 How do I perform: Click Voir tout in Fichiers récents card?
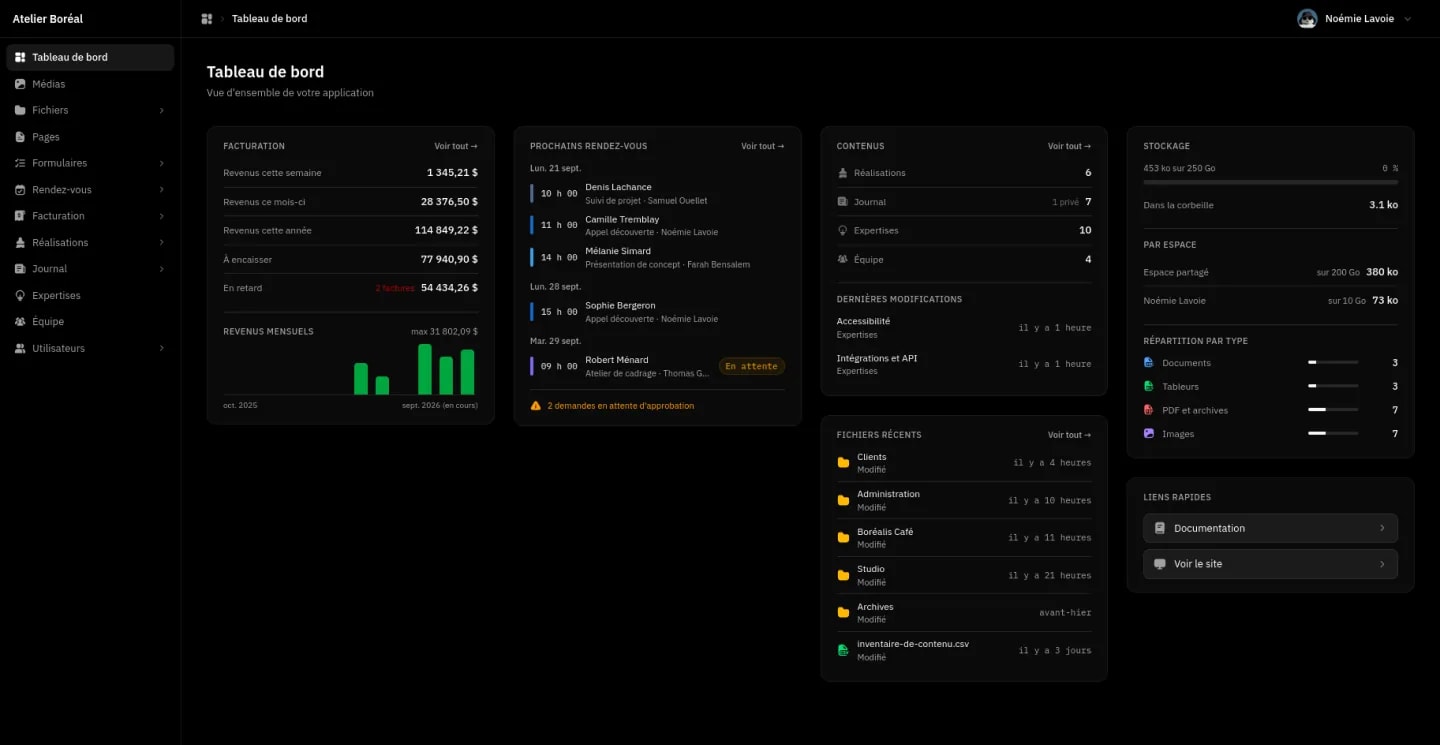tap(1070, 435)
